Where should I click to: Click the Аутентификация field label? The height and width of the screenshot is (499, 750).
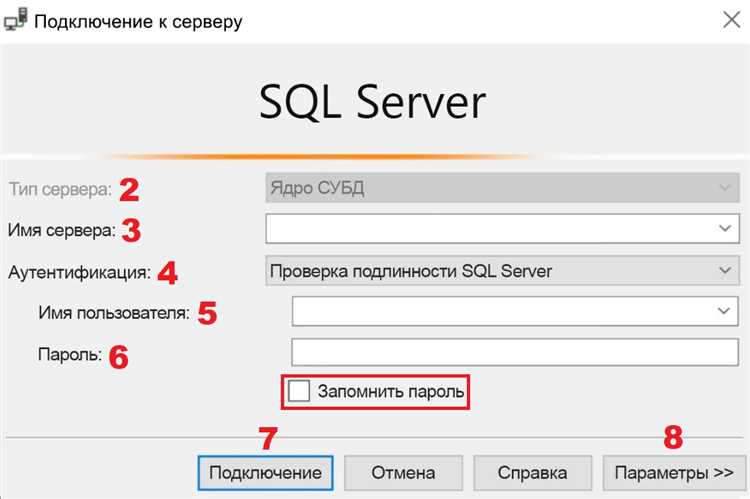click(78, 271)
